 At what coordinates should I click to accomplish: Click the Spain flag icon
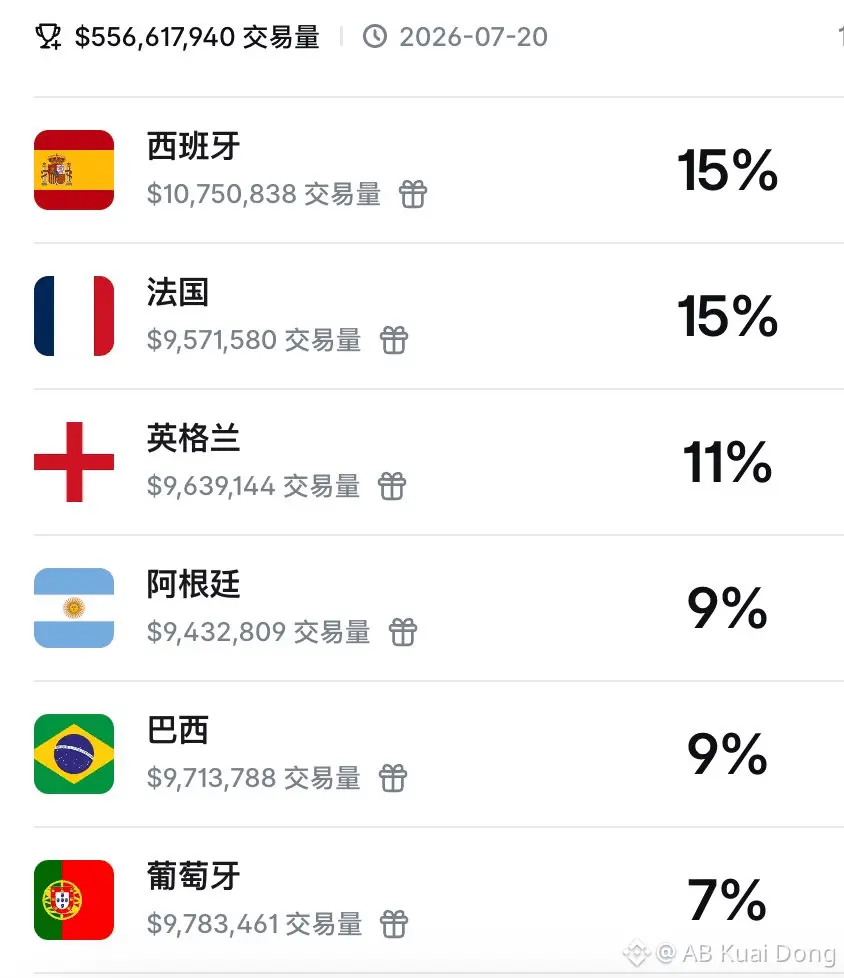pyautogui.click(x=74, y=170)
